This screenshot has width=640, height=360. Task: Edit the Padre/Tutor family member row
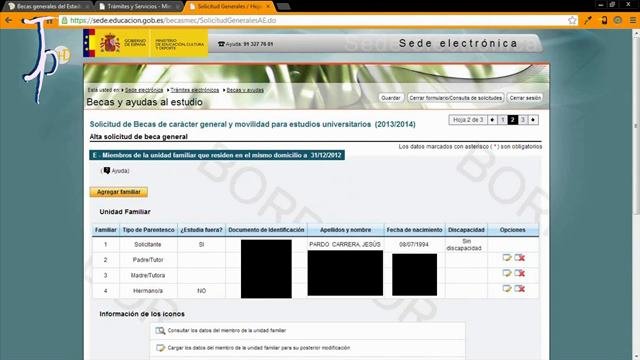click(507, 258)
